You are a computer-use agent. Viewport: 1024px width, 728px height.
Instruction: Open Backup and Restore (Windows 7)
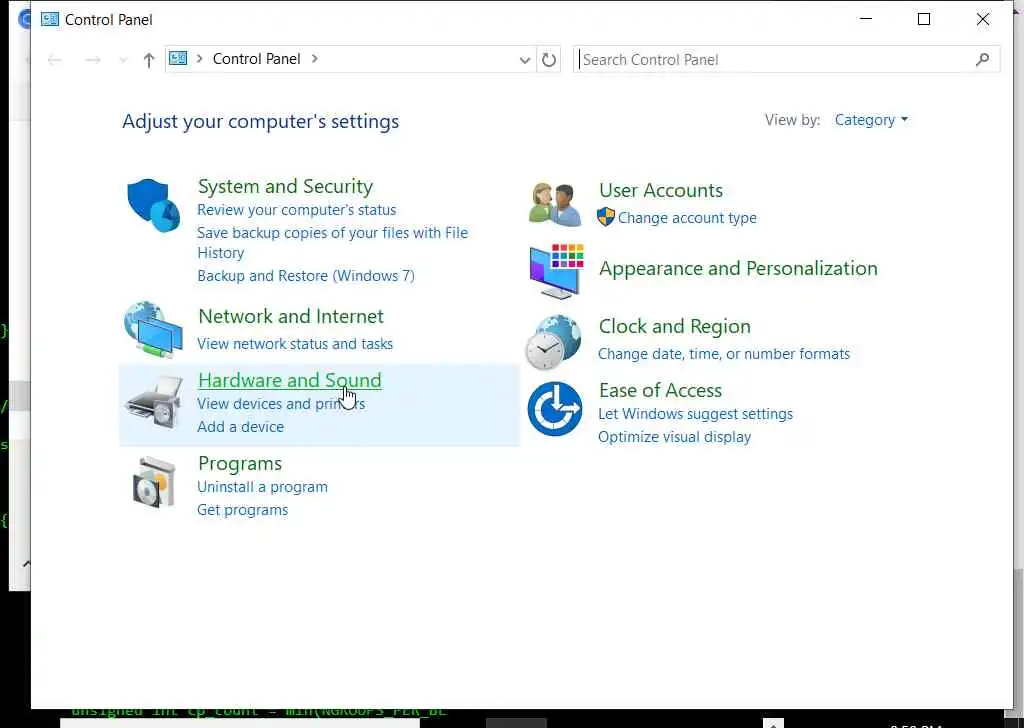click(x=306, y=276)
